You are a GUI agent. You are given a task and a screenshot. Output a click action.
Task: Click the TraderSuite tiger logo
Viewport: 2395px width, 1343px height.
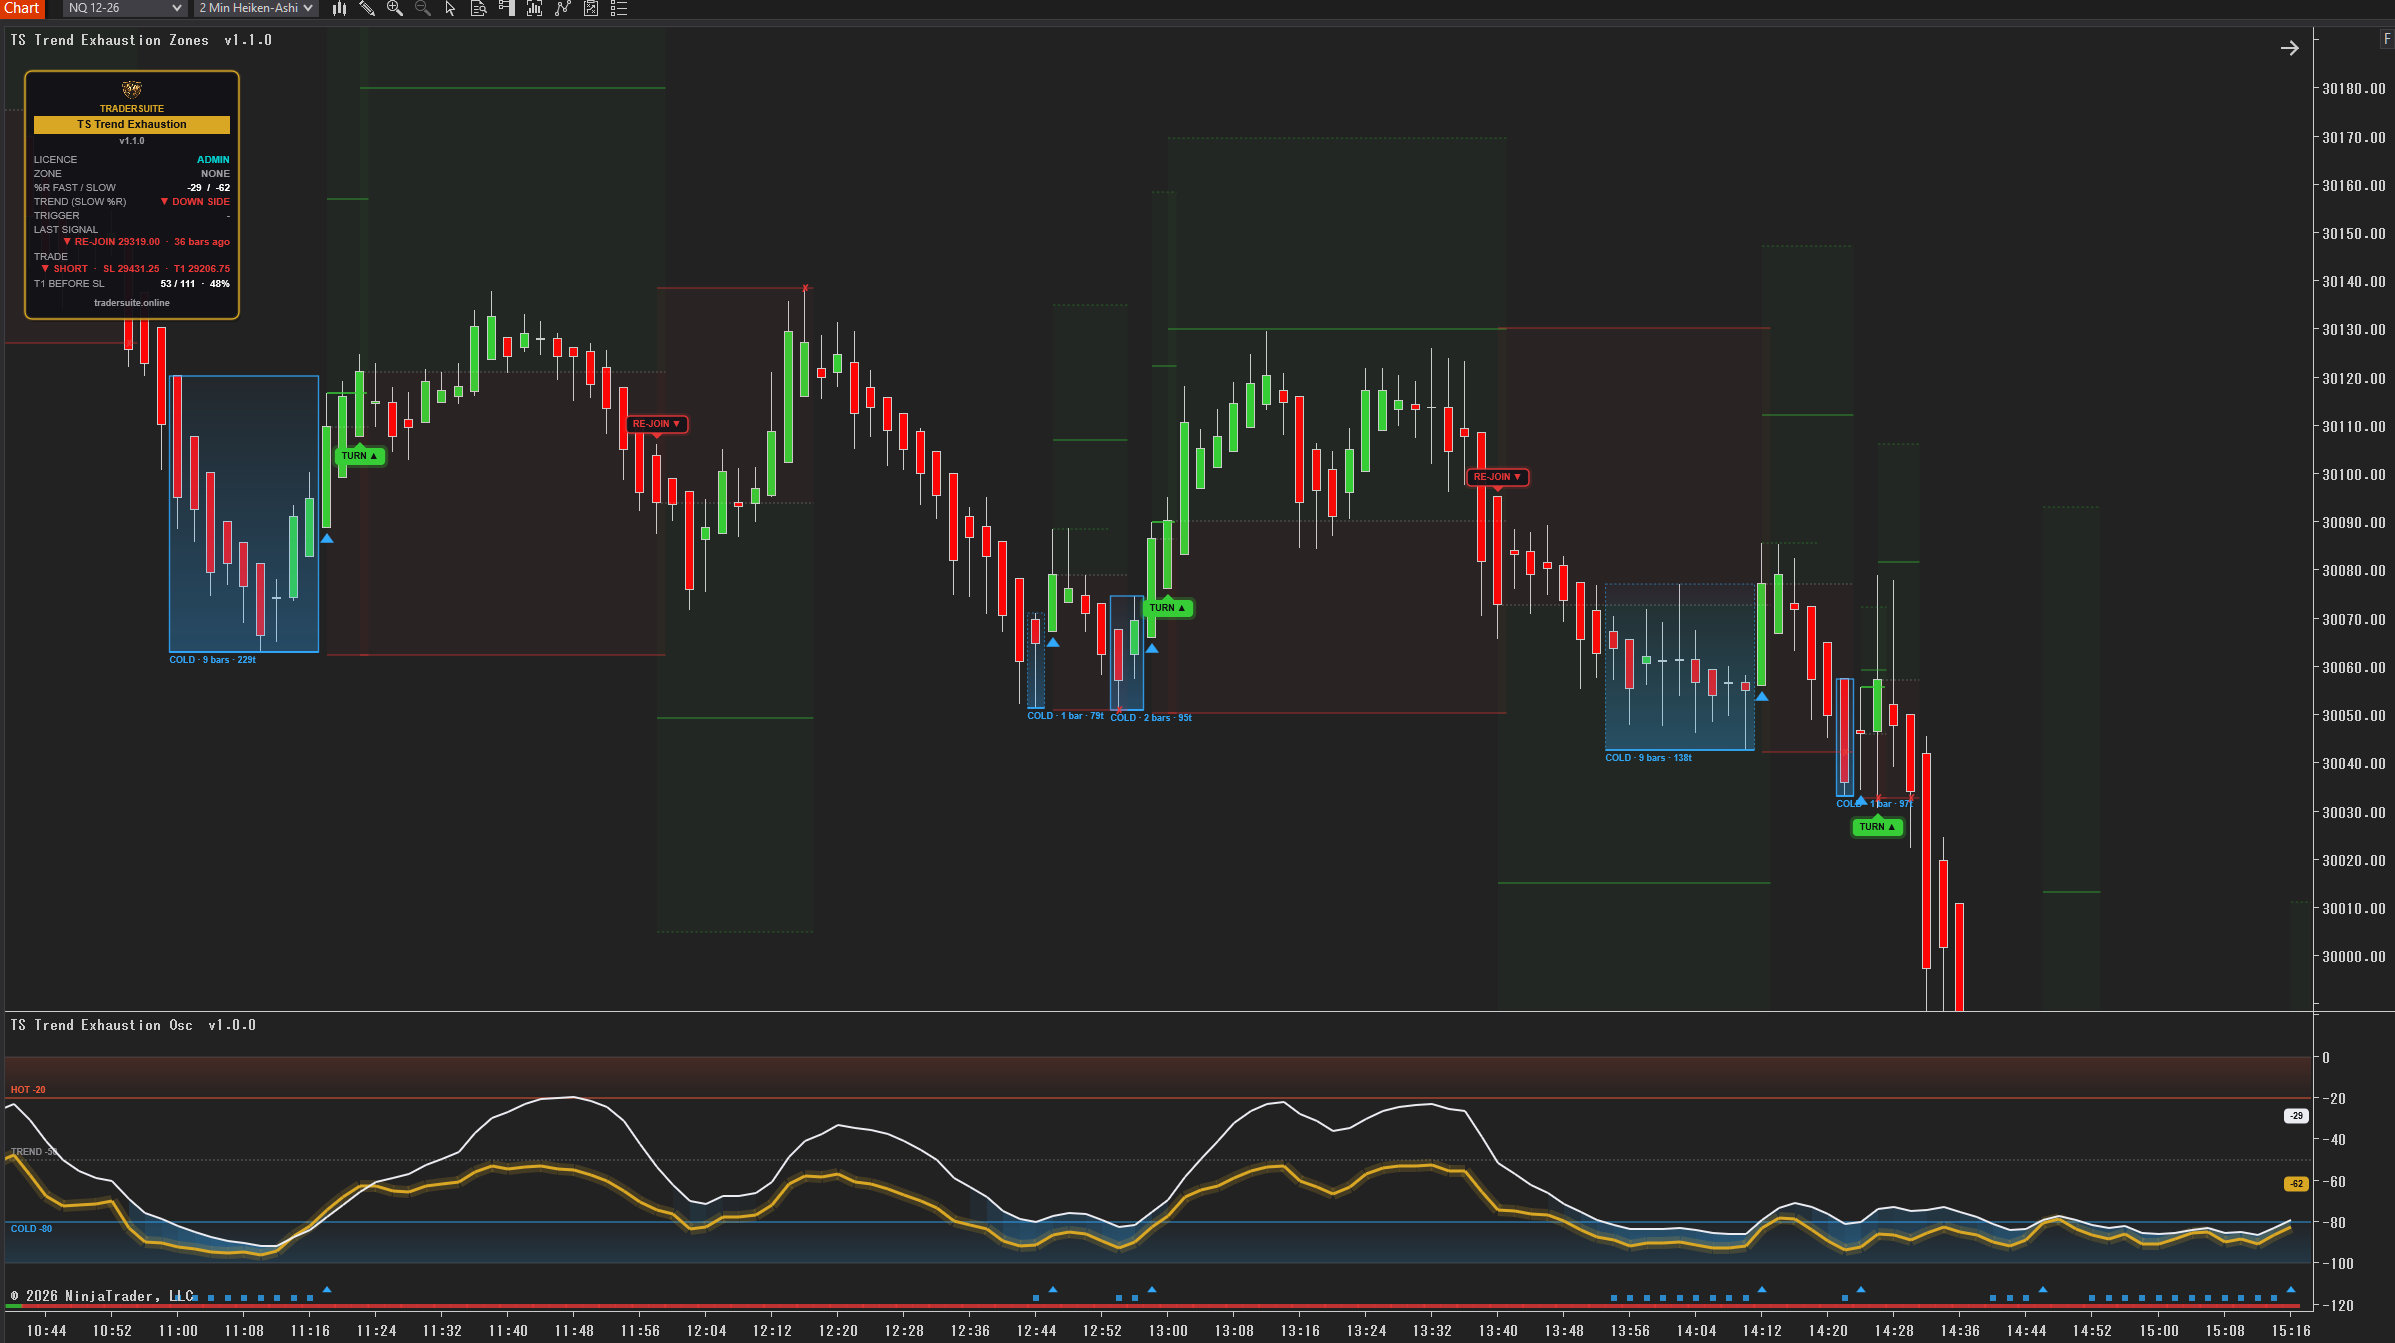[132, 89]
